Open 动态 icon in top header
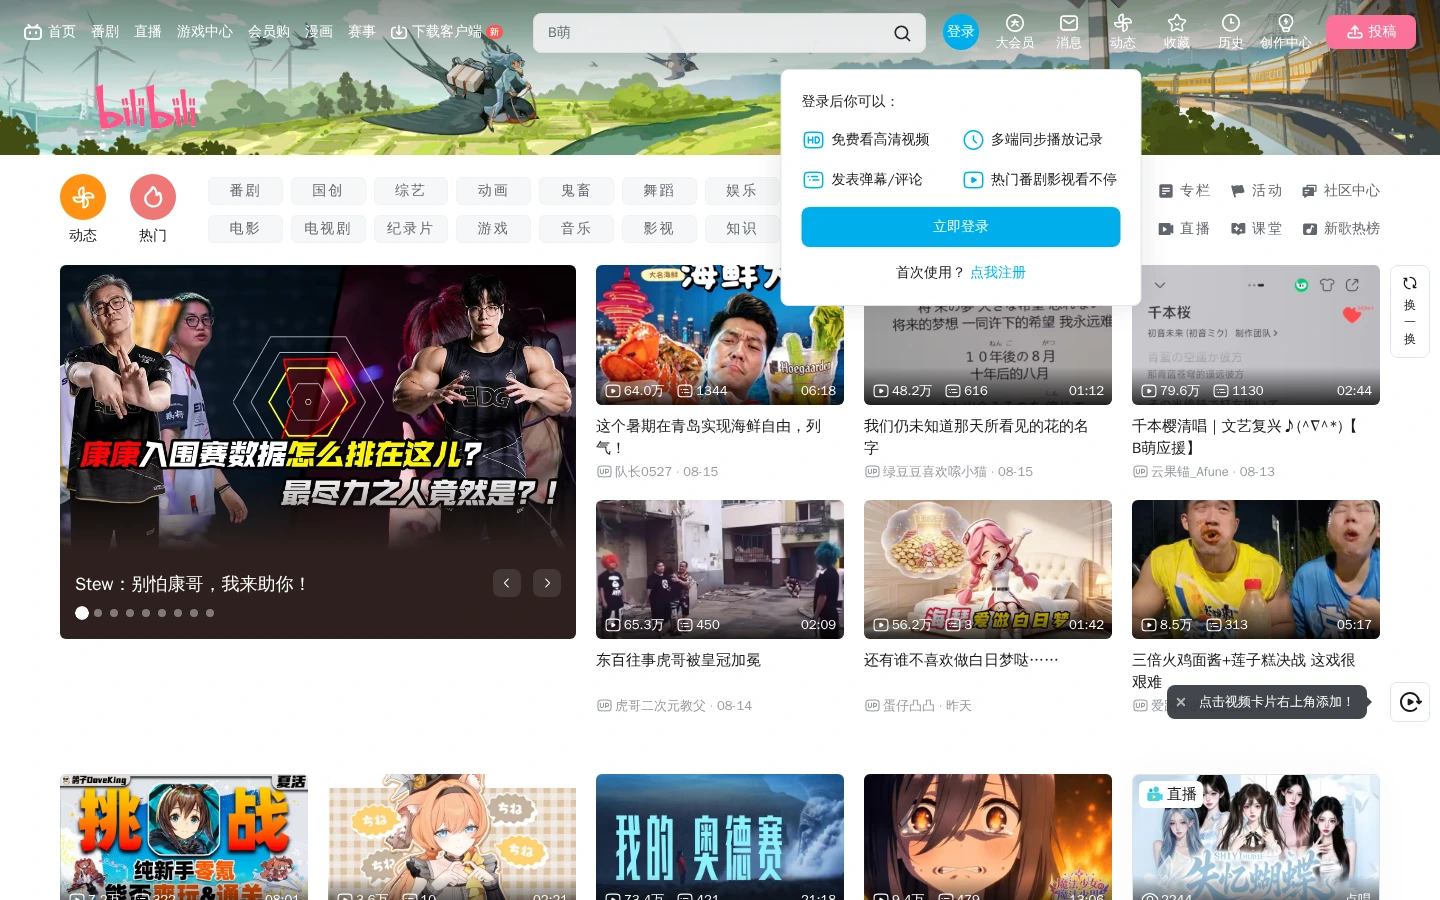 [x=1123, y=32]
